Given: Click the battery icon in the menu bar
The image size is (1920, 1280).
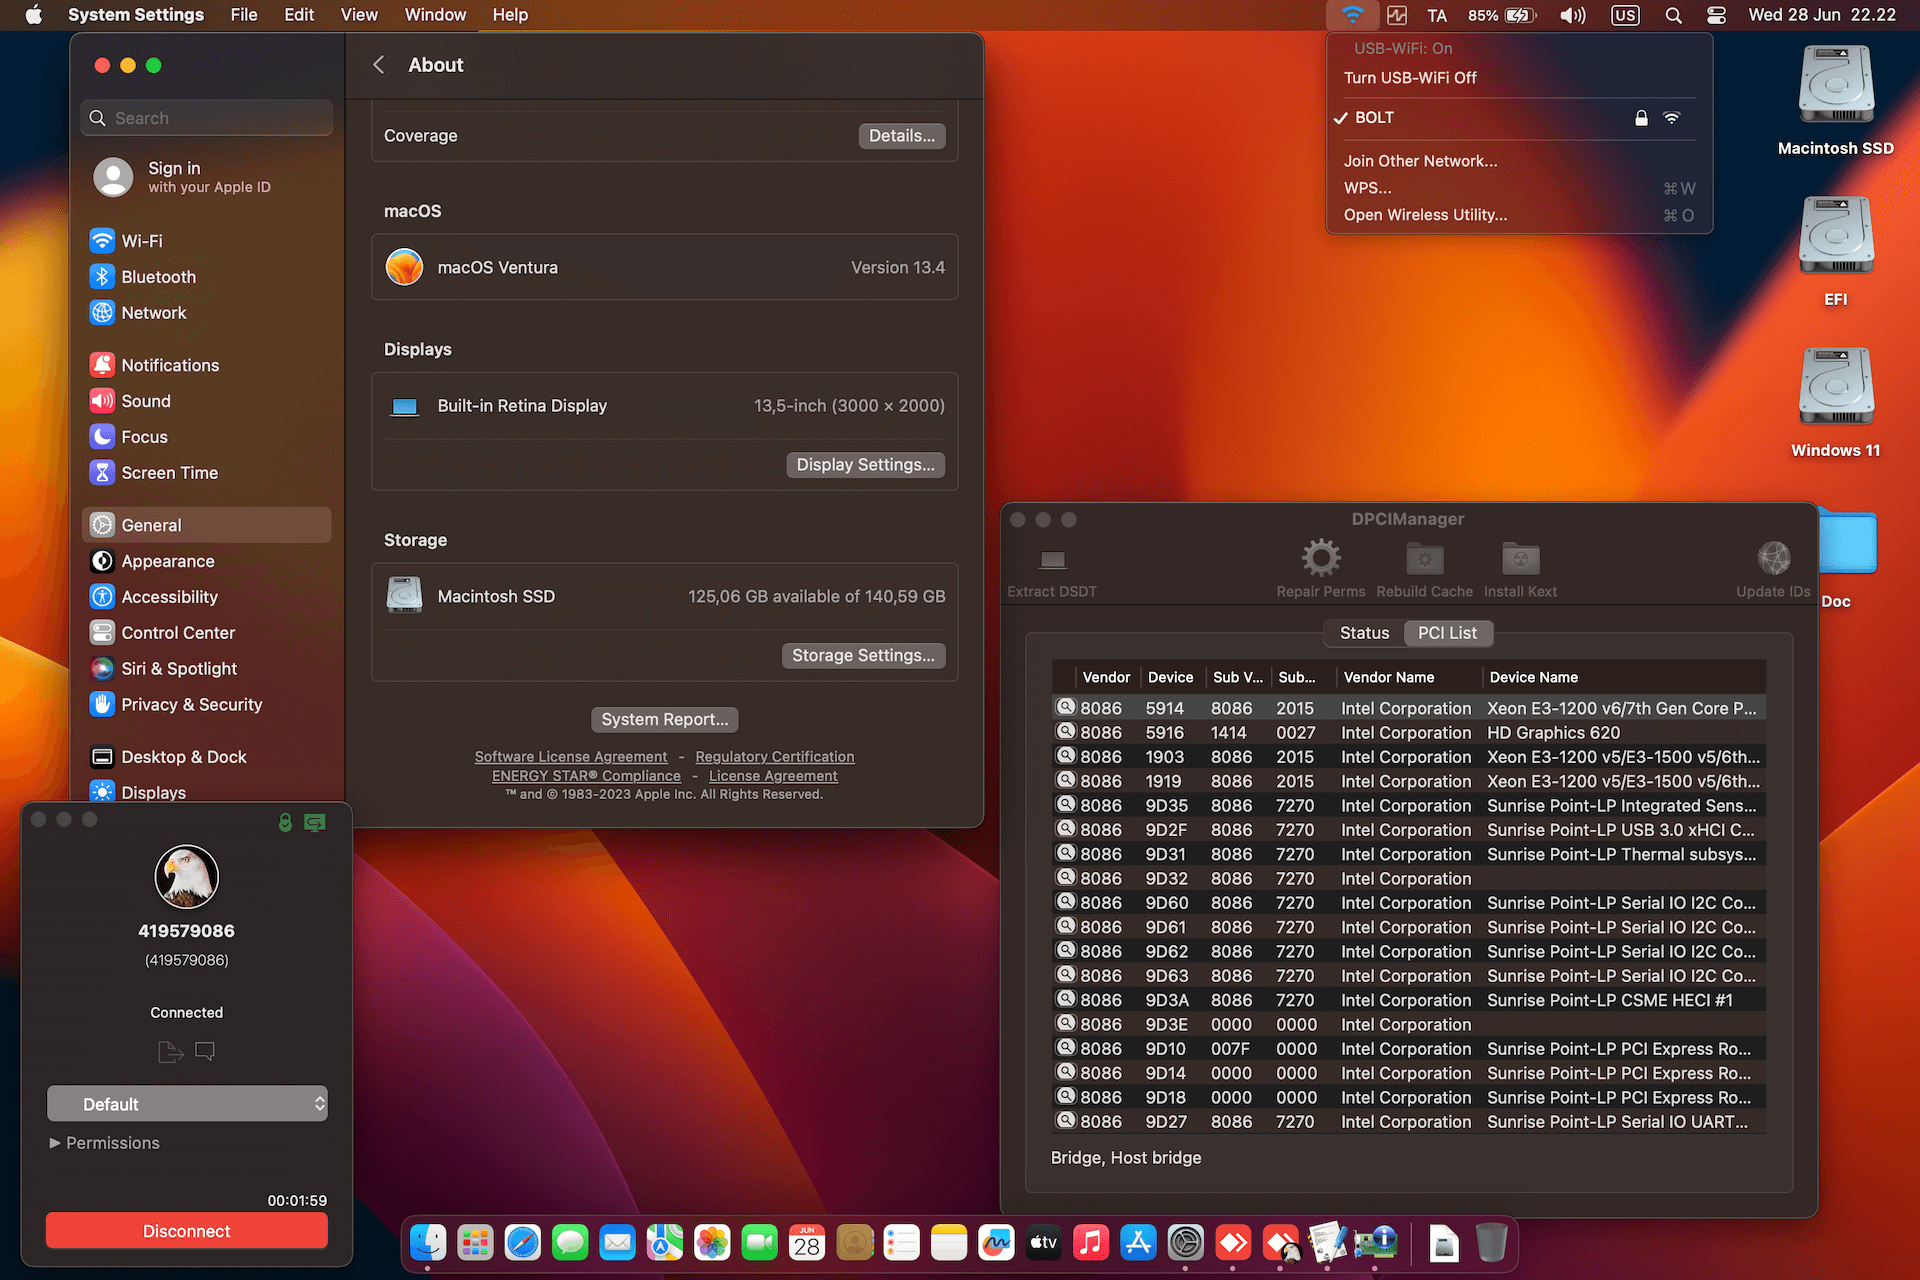Looking at the screenshot, I should point(1520,15).
